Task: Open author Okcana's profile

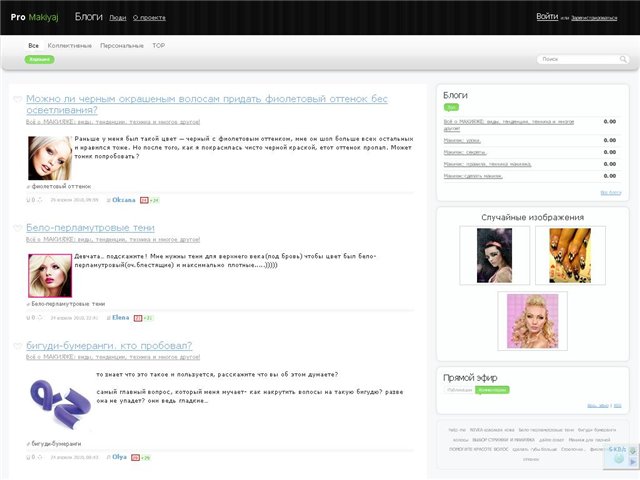Action: pos(124,200)
